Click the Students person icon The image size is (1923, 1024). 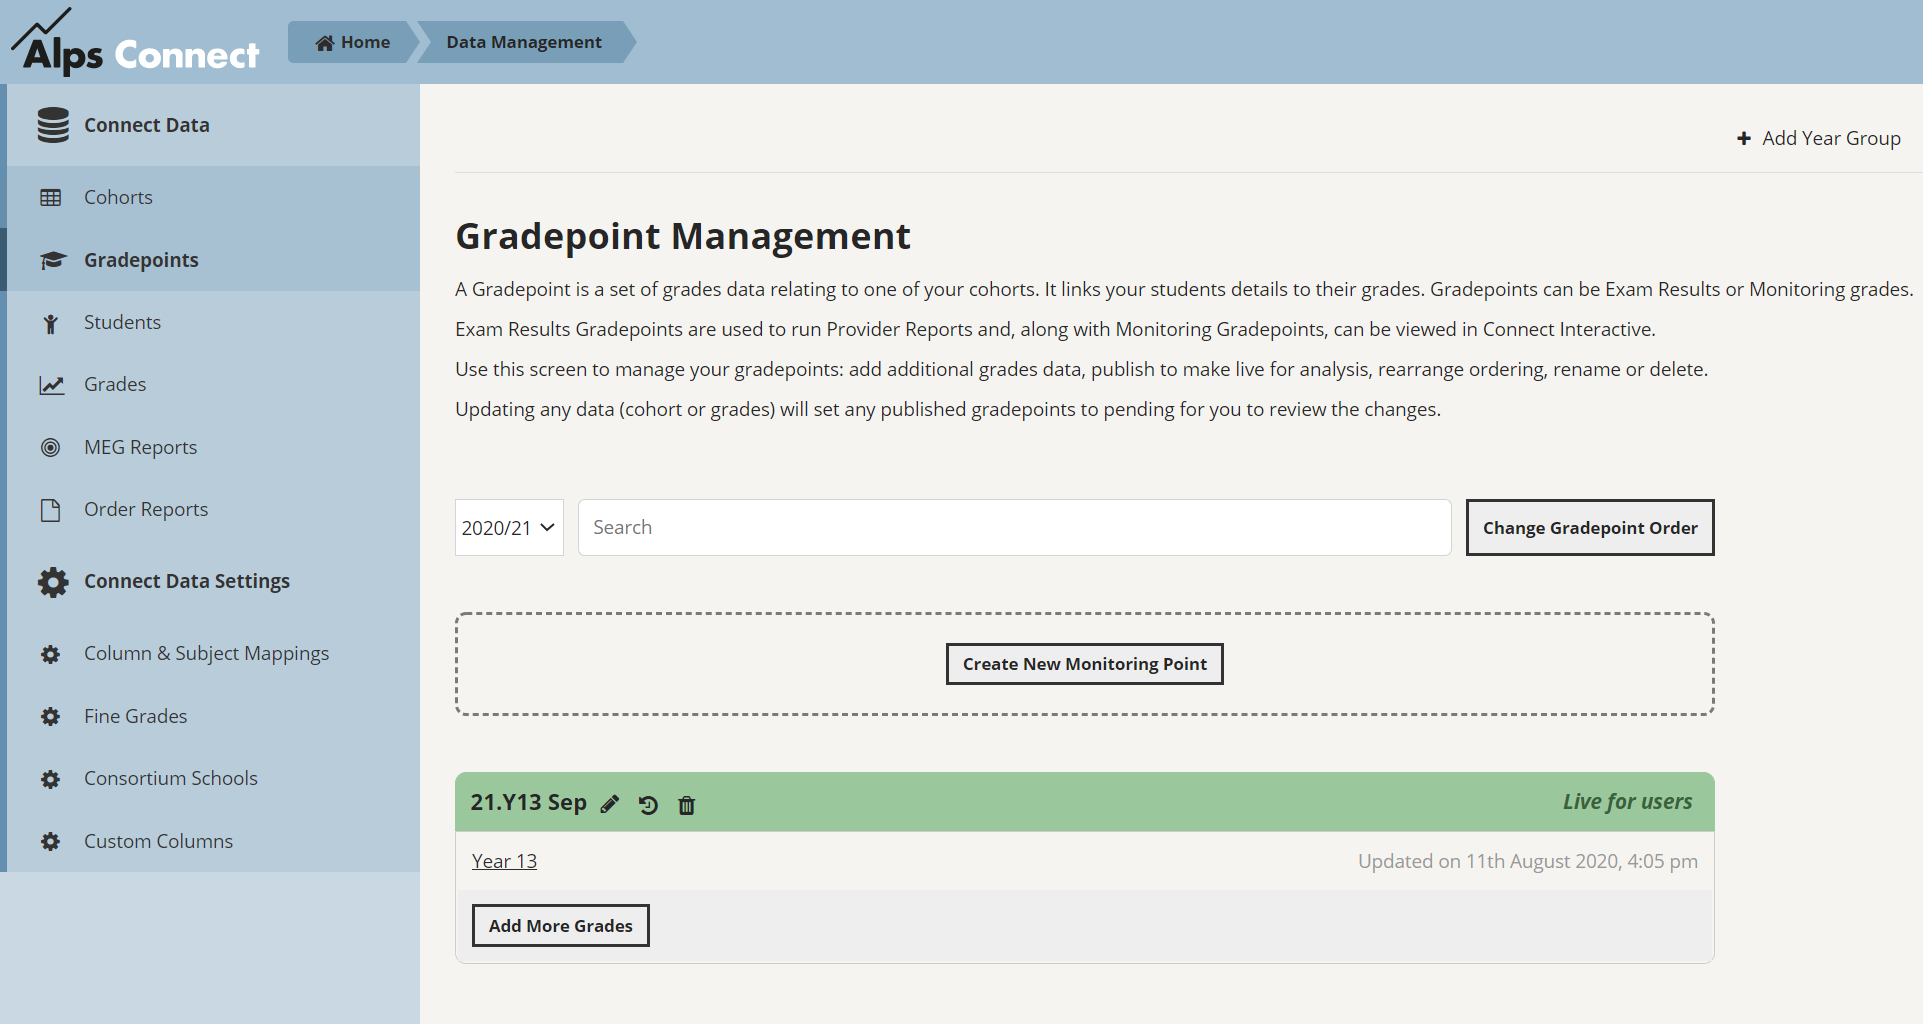[x=51, y=323]
